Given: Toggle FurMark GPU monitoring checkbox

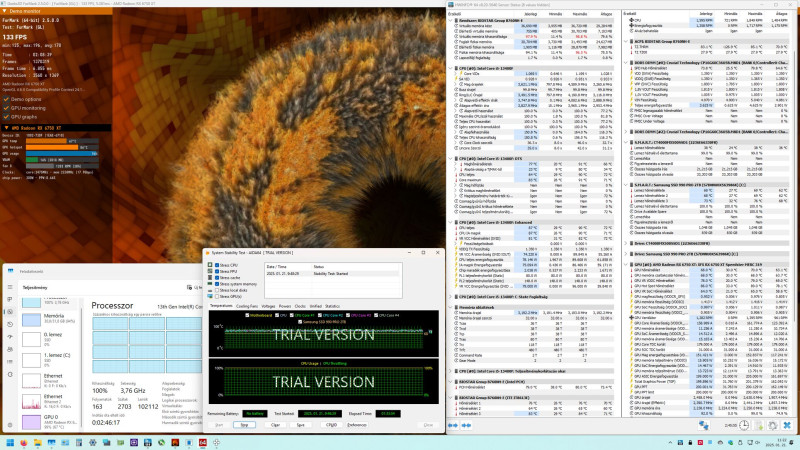Looking at the screenshot, I should [7, 108].
